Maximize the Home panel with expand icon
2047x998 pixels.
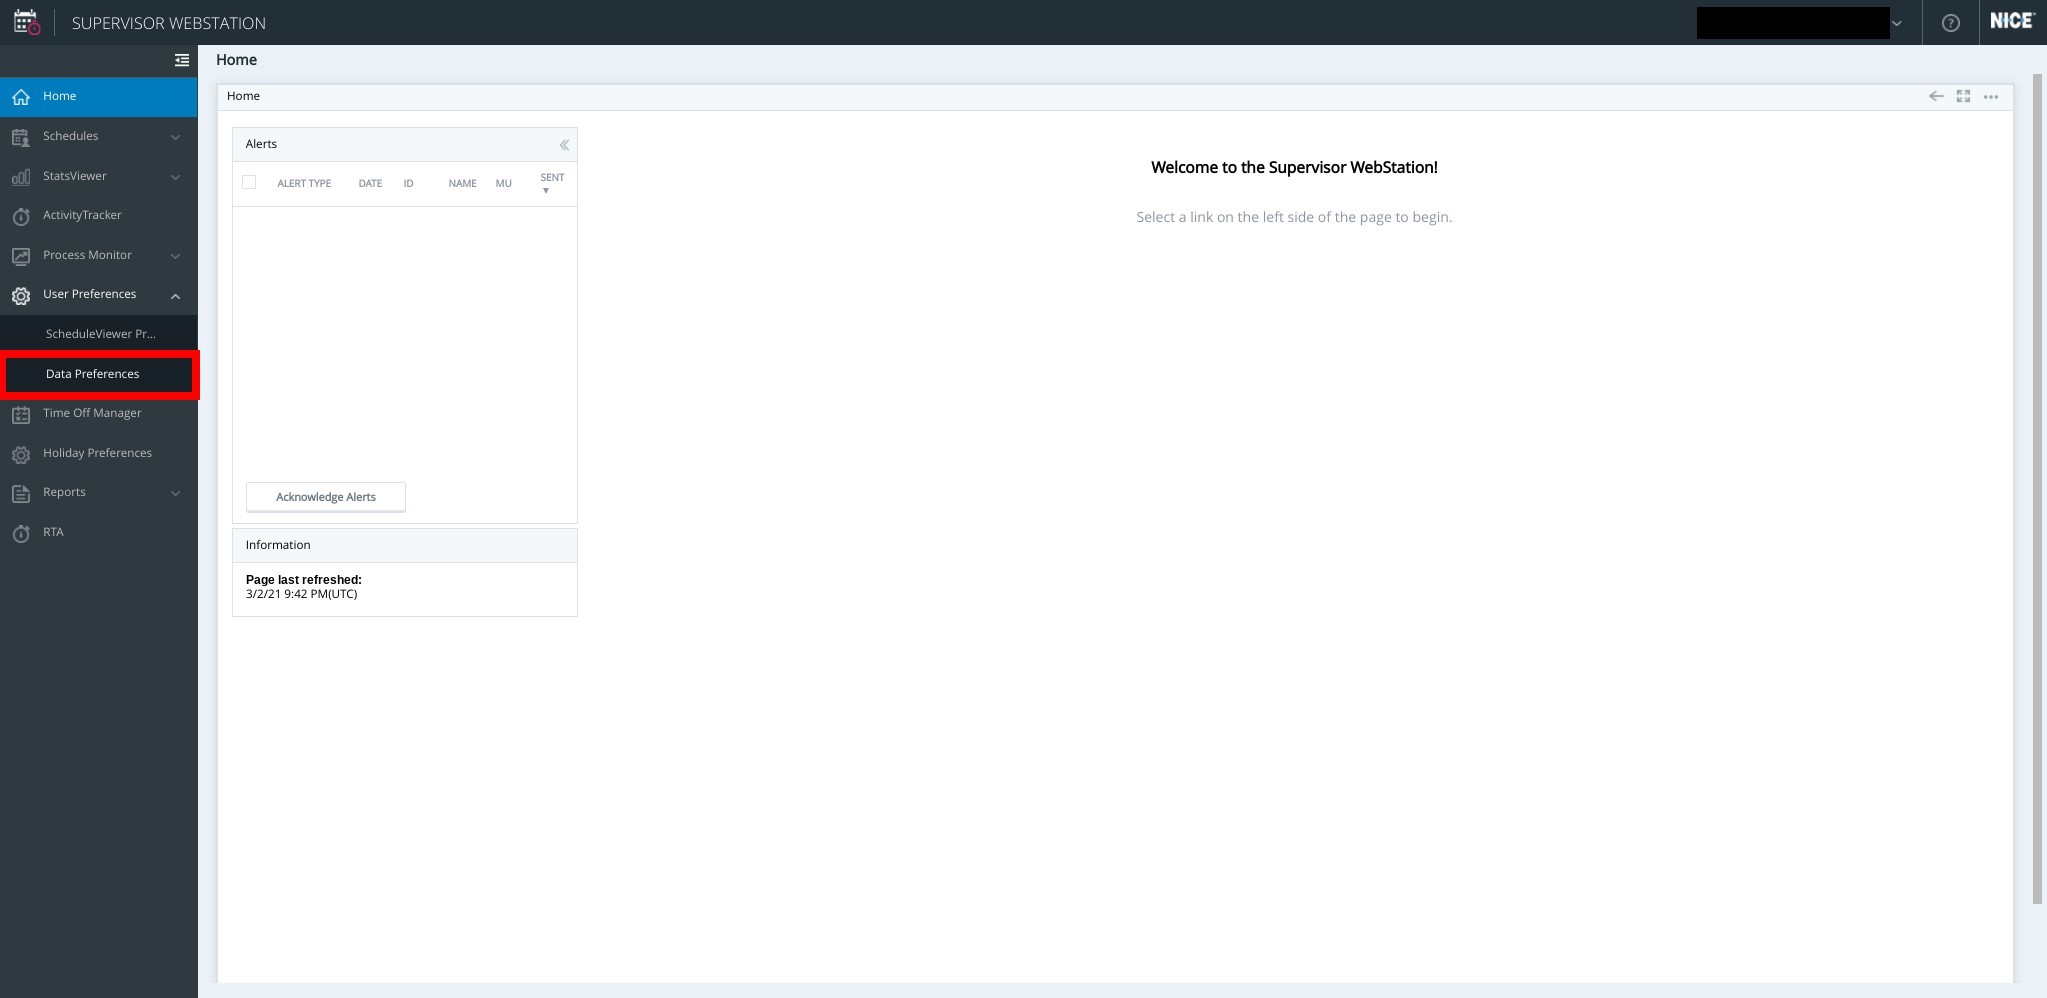pos(1963,96)
